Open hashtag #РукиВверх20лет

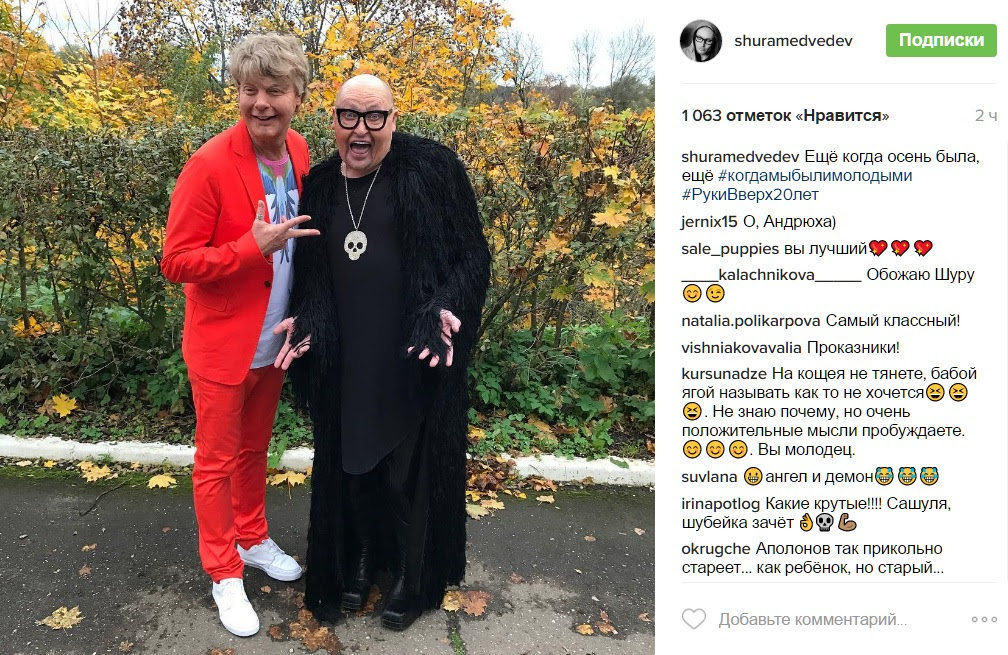click(750, 194)
